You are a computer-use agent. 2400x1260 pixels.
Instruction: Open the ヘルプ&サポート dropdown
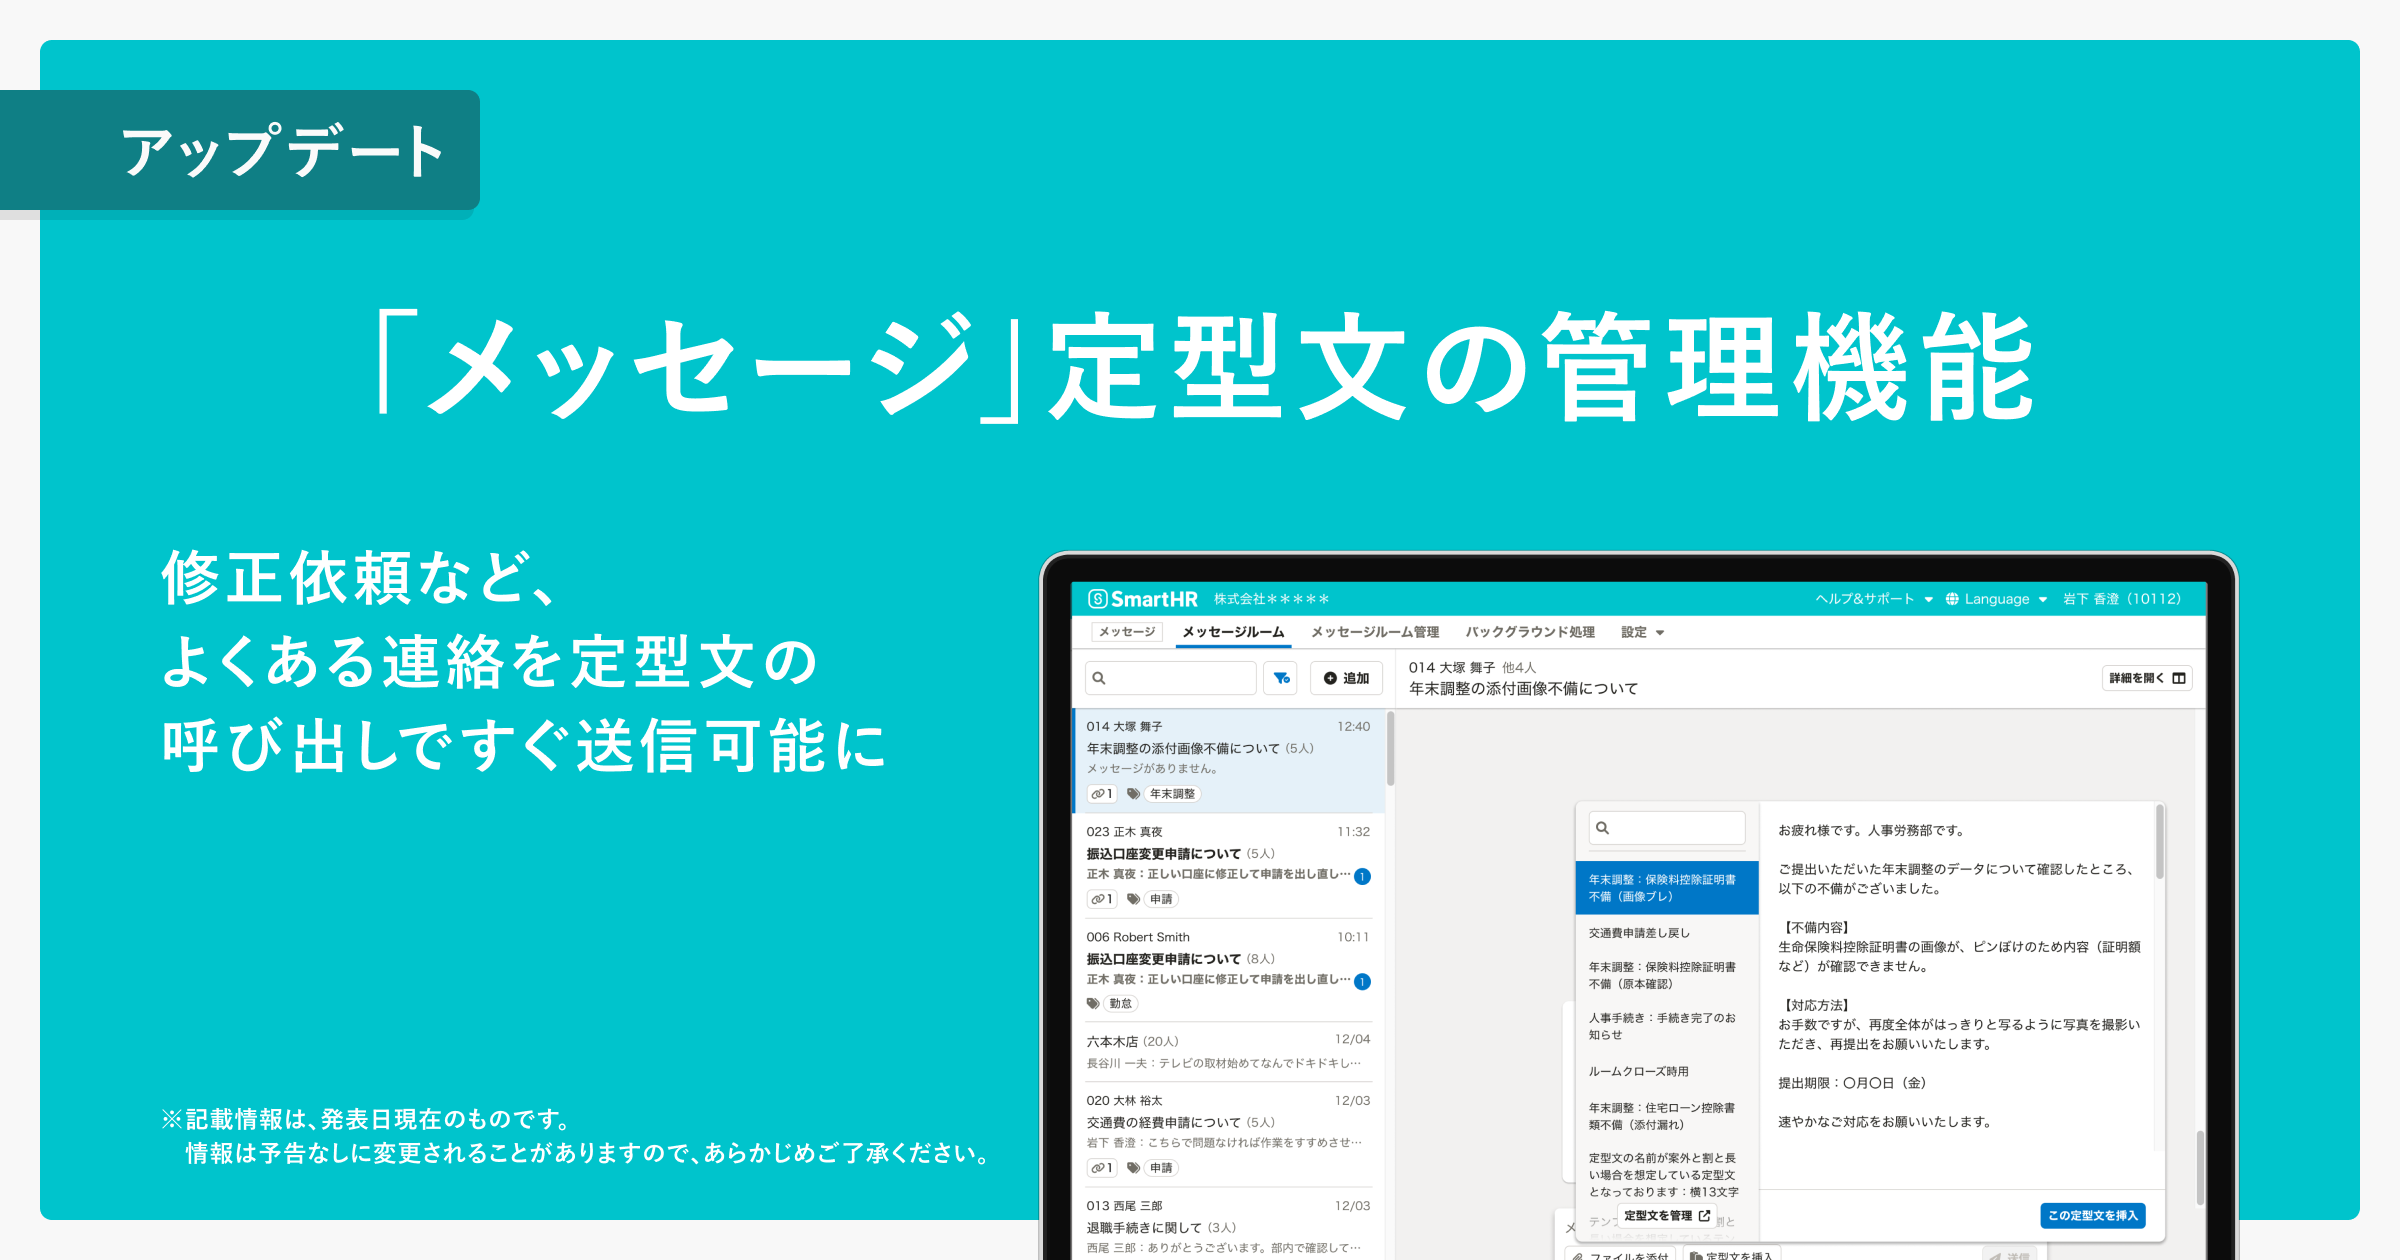(1874, 599)
